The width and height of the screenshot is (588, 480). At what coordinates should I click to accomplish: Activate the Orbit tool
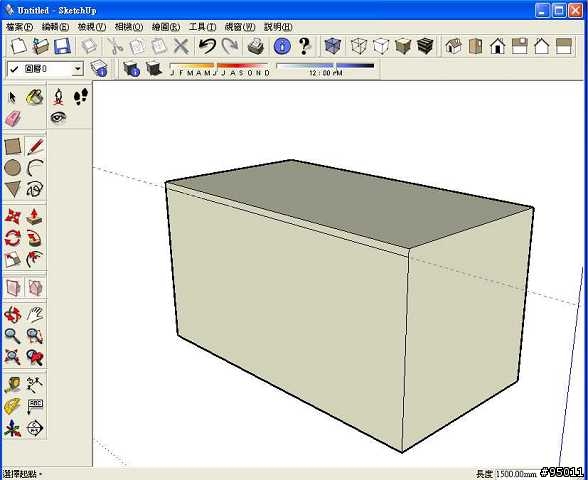click(x=12, y=315)
